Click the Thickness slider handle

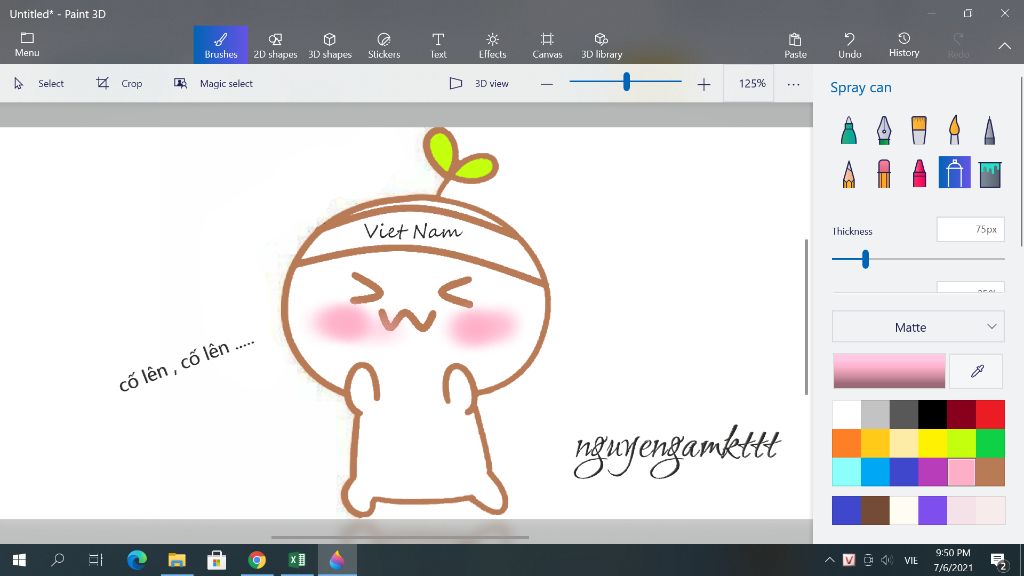[865, 259]
